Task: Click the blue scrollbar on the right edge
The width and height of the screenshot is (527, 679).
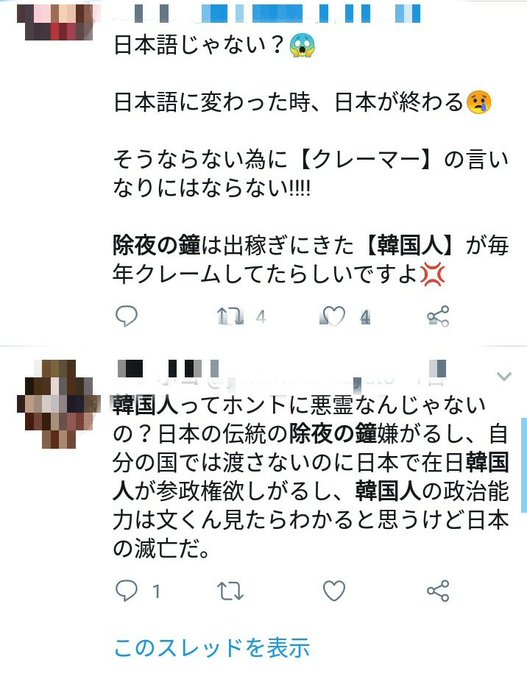Action: point(524,465)
